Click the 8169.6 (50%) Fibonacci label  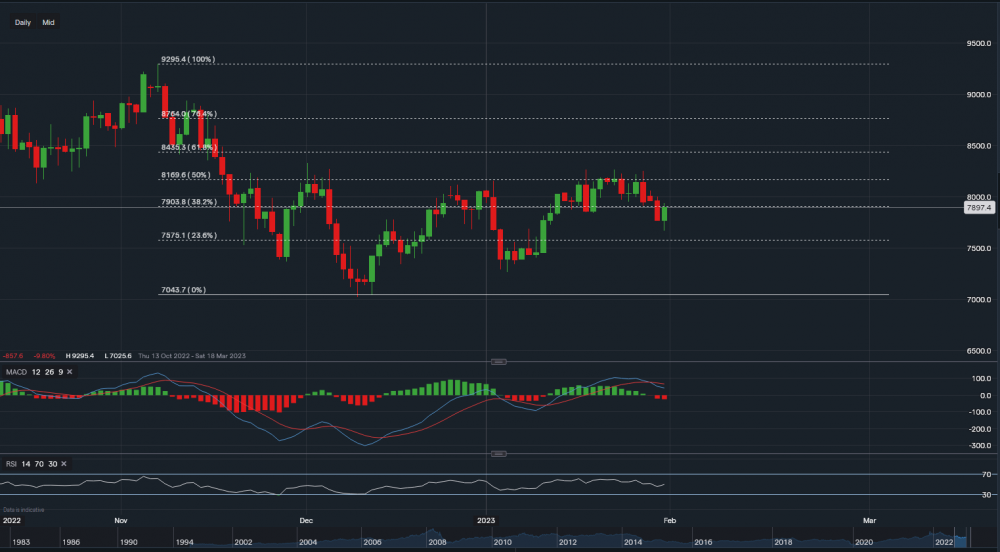(185, 175)
